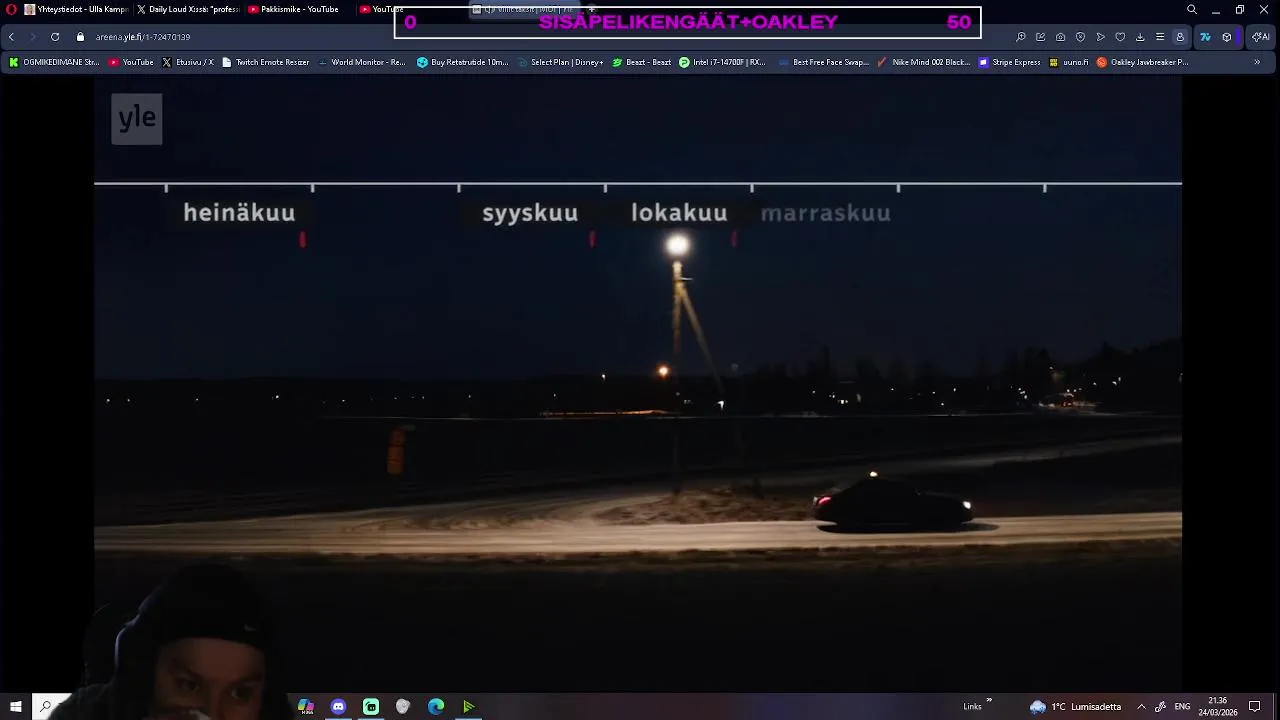Expand the system tray hidden icons arrow
1280x720 pixels.
point(1141,706)
